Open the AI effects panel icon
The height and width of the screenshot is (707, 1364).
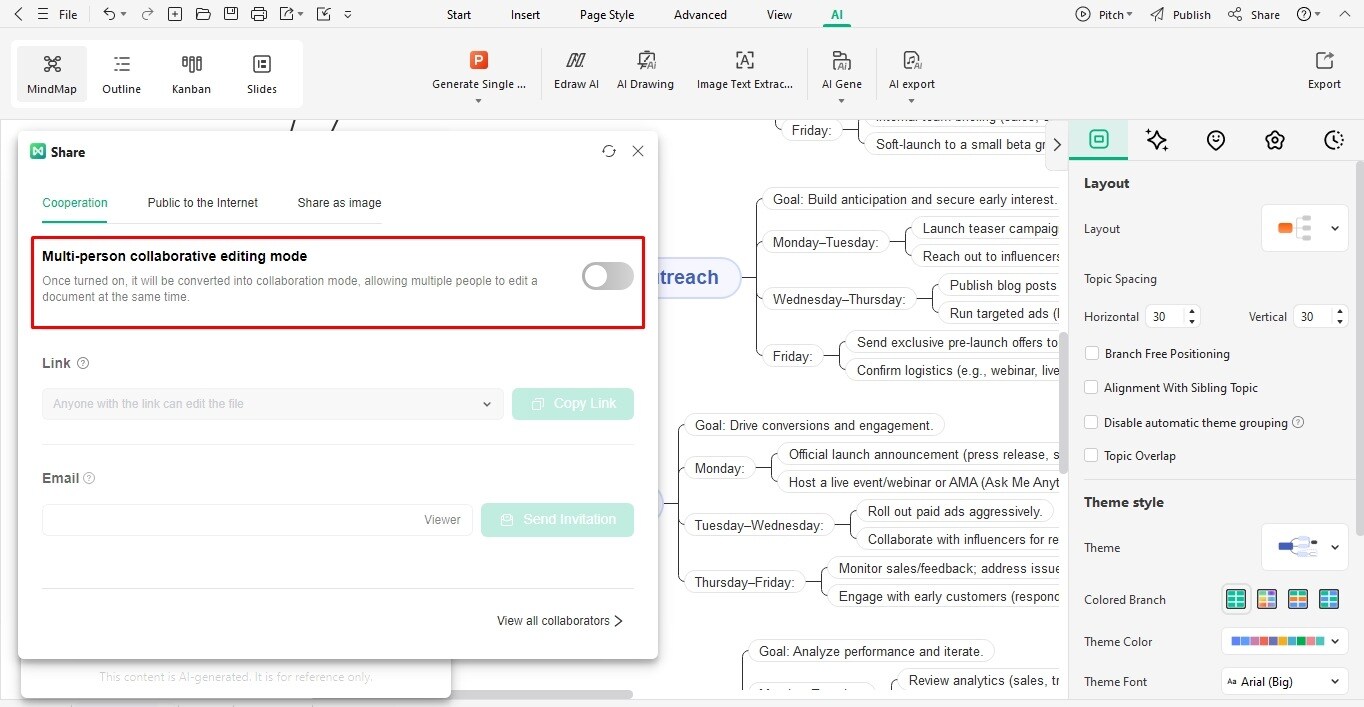(1157, 140)
